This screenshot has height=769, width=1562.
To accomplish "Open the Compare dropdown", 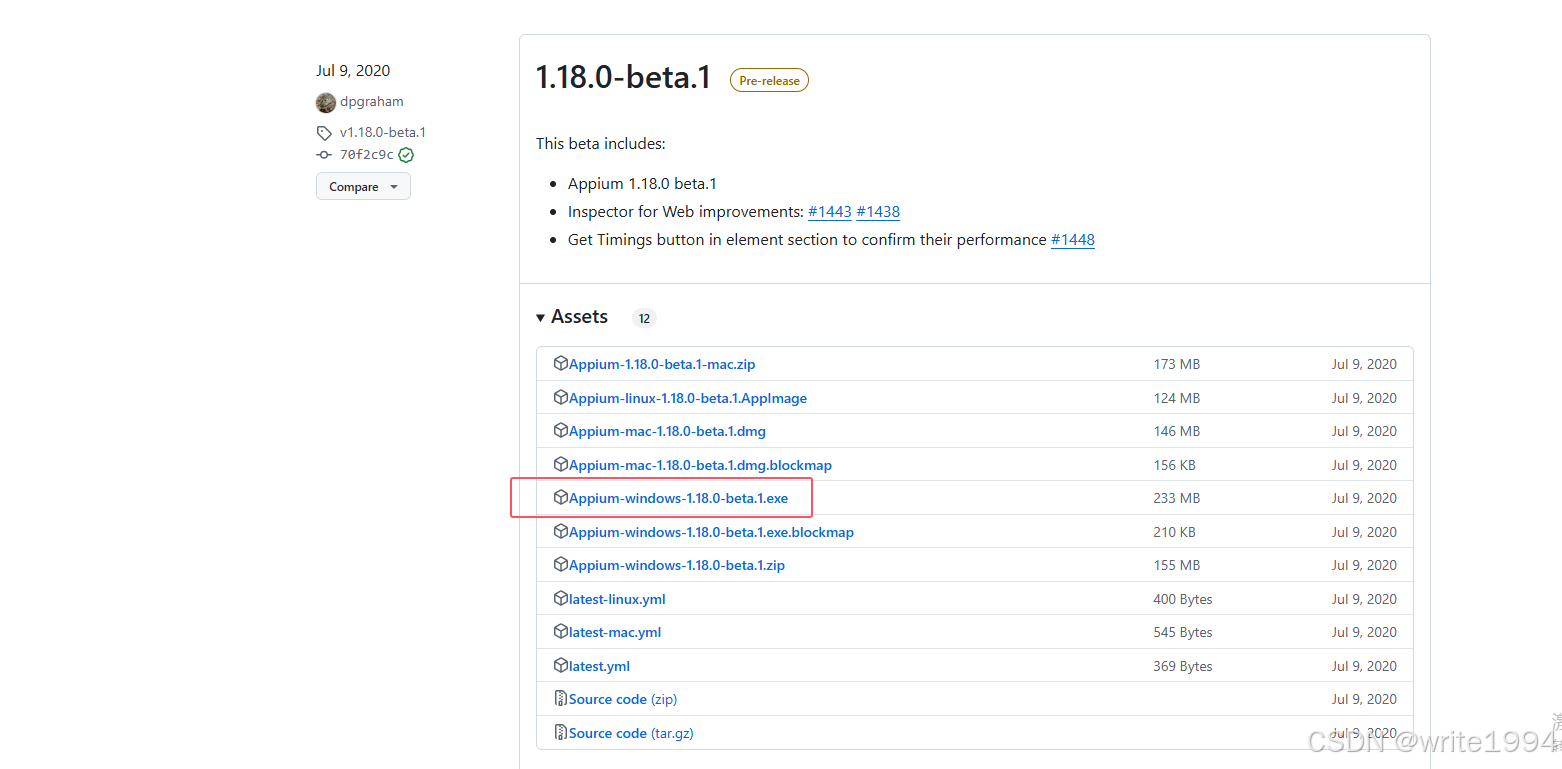I will pyautogui.click(x=363, y=187).
